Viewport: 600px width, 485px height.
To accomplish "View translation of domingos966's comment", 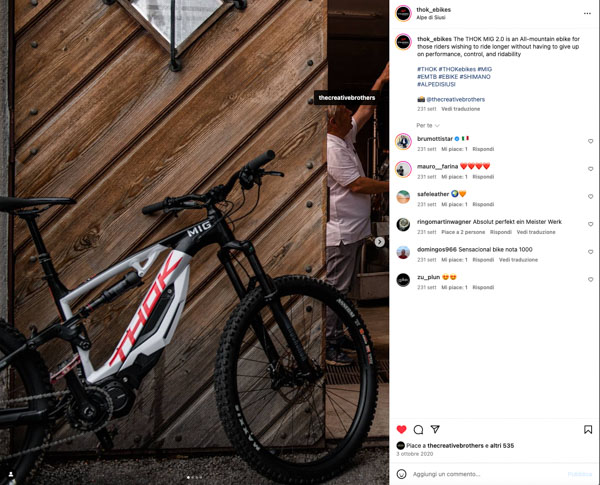I will [x=518, y=260].
